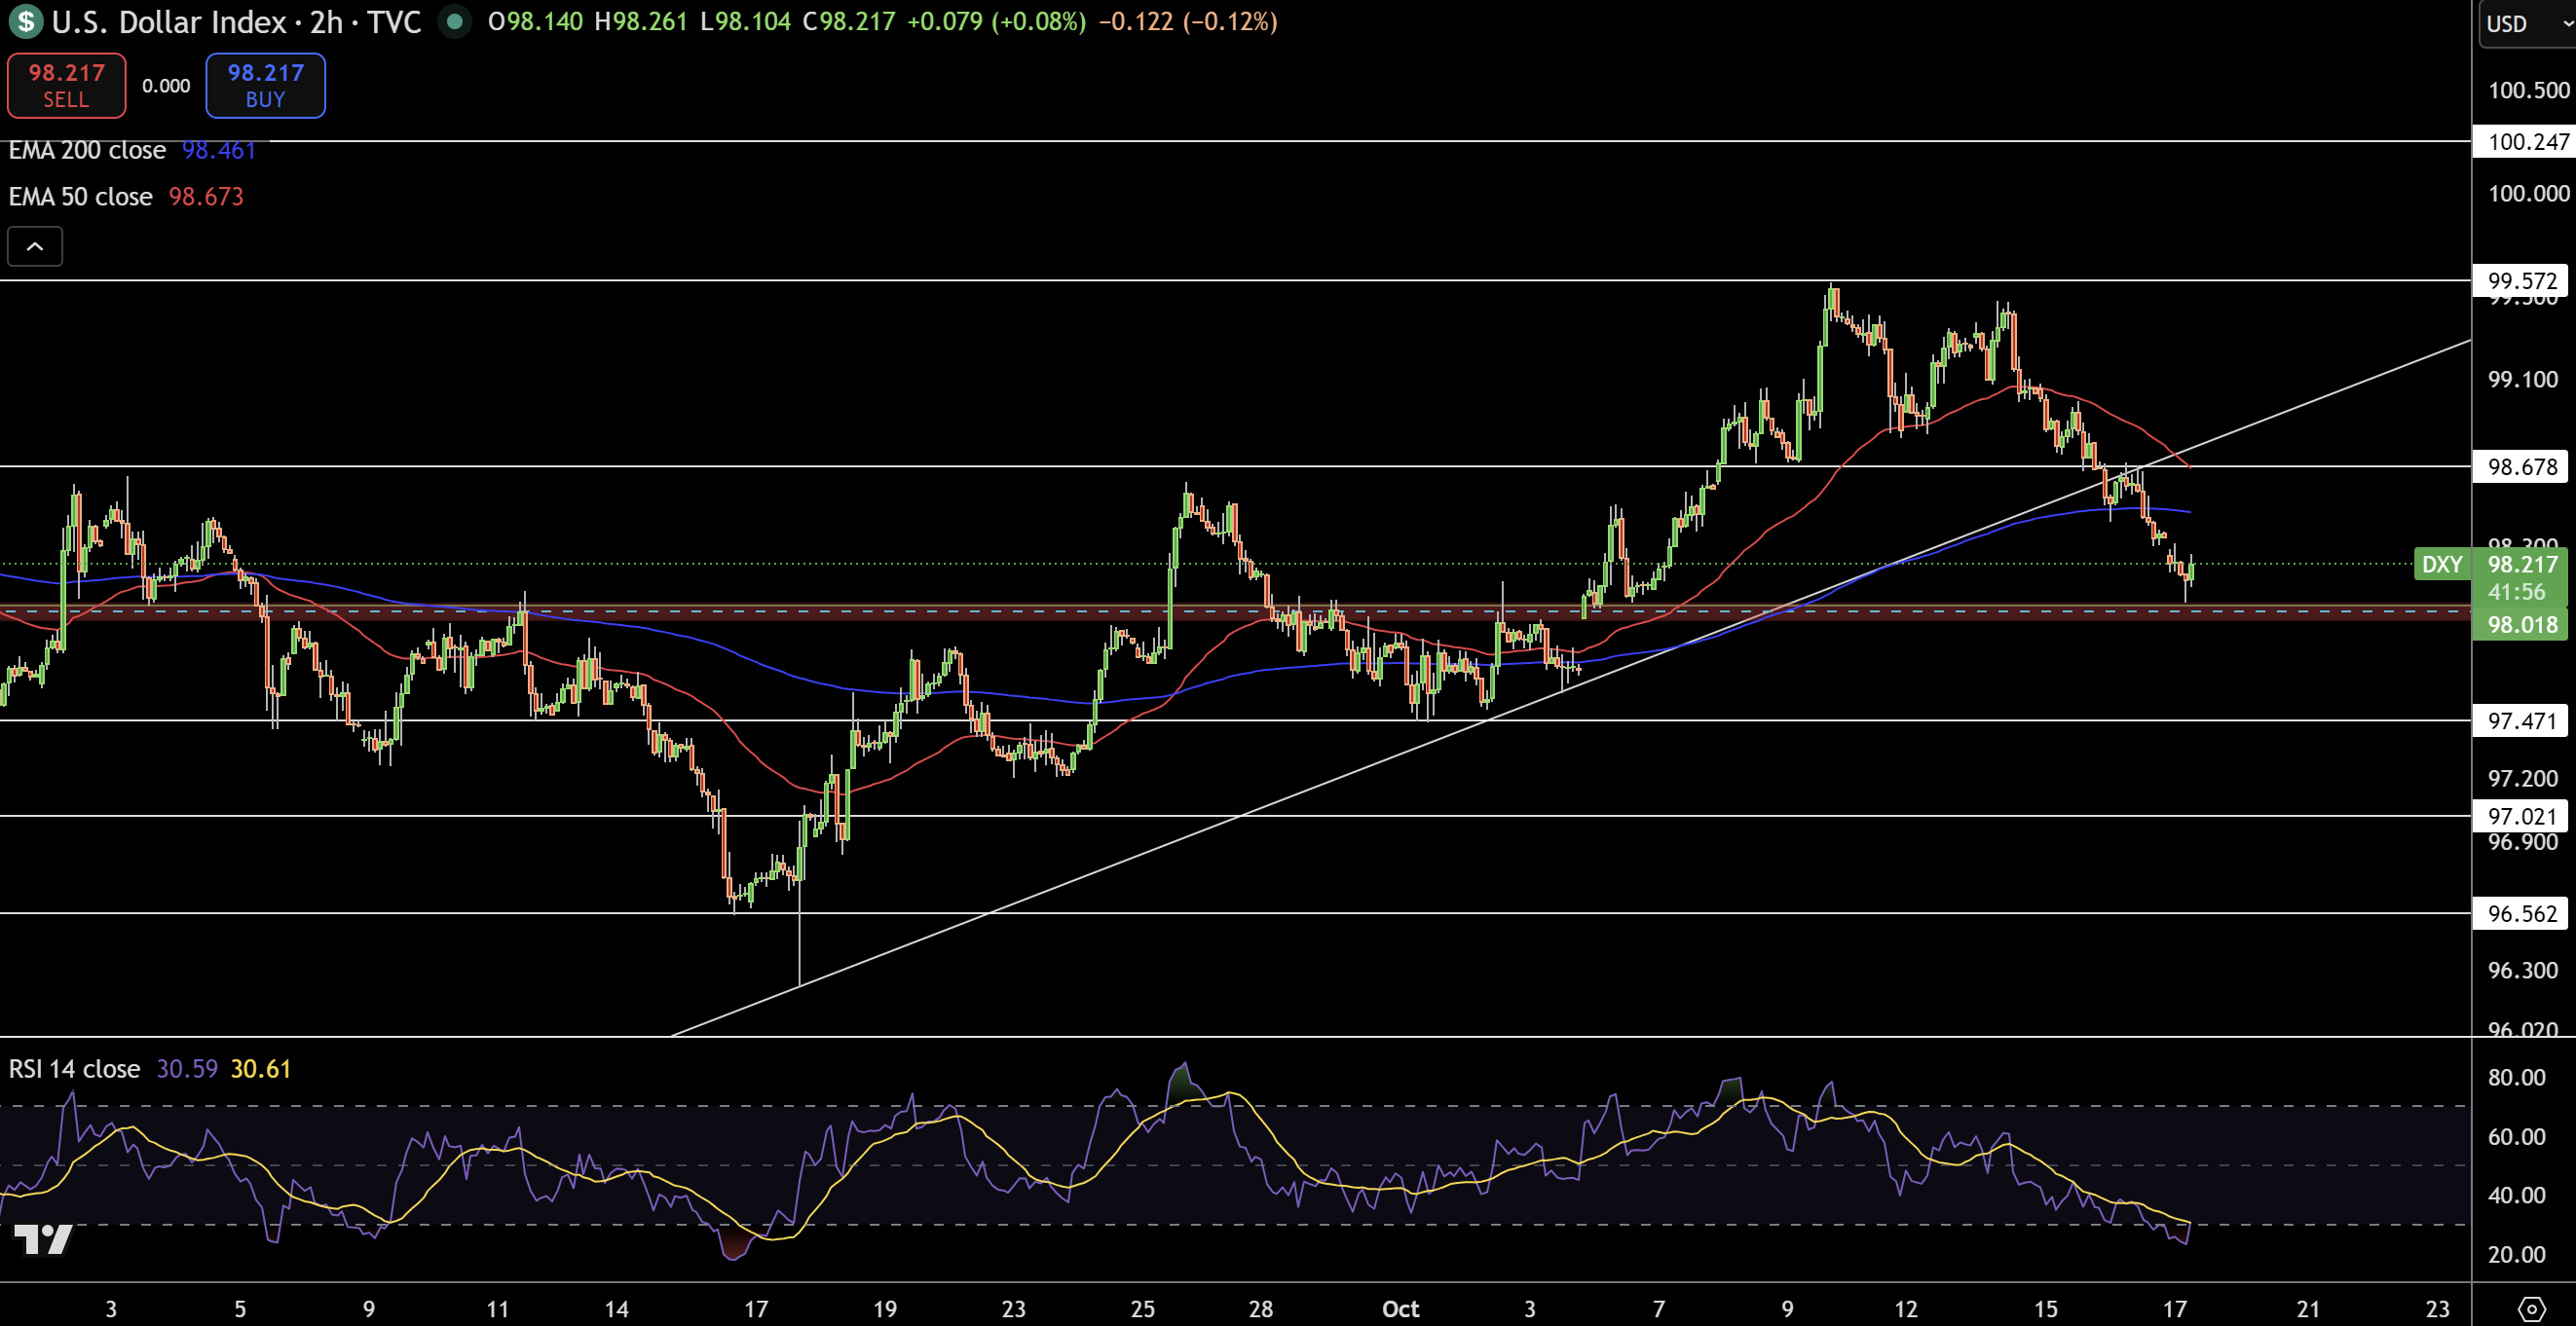Viewport: 2576px width, 1326px height.
Task: Click the 96.562 support price label
Action: [2521, 913]
